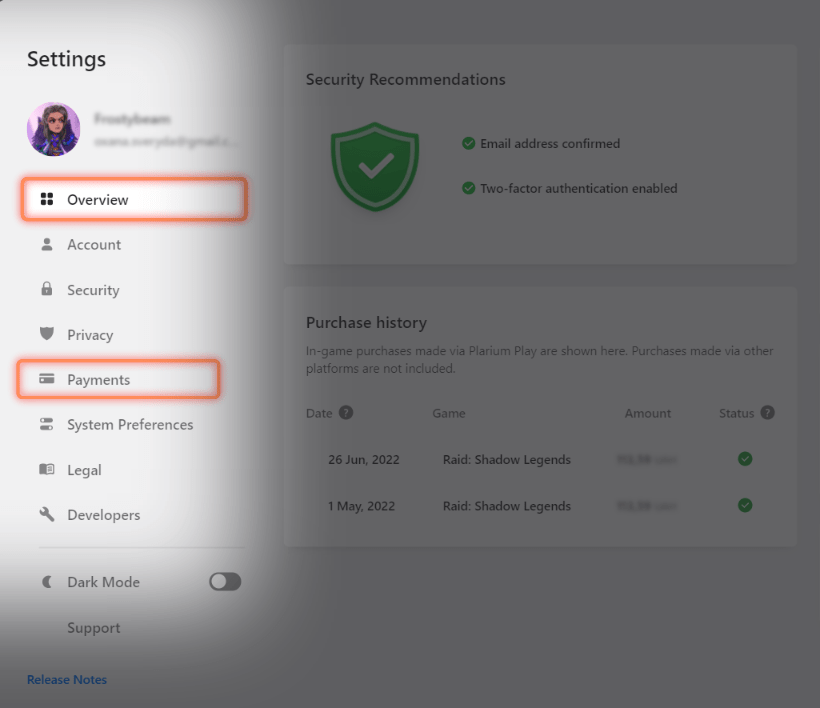Open the System Preferences section

tap(130, 425)
